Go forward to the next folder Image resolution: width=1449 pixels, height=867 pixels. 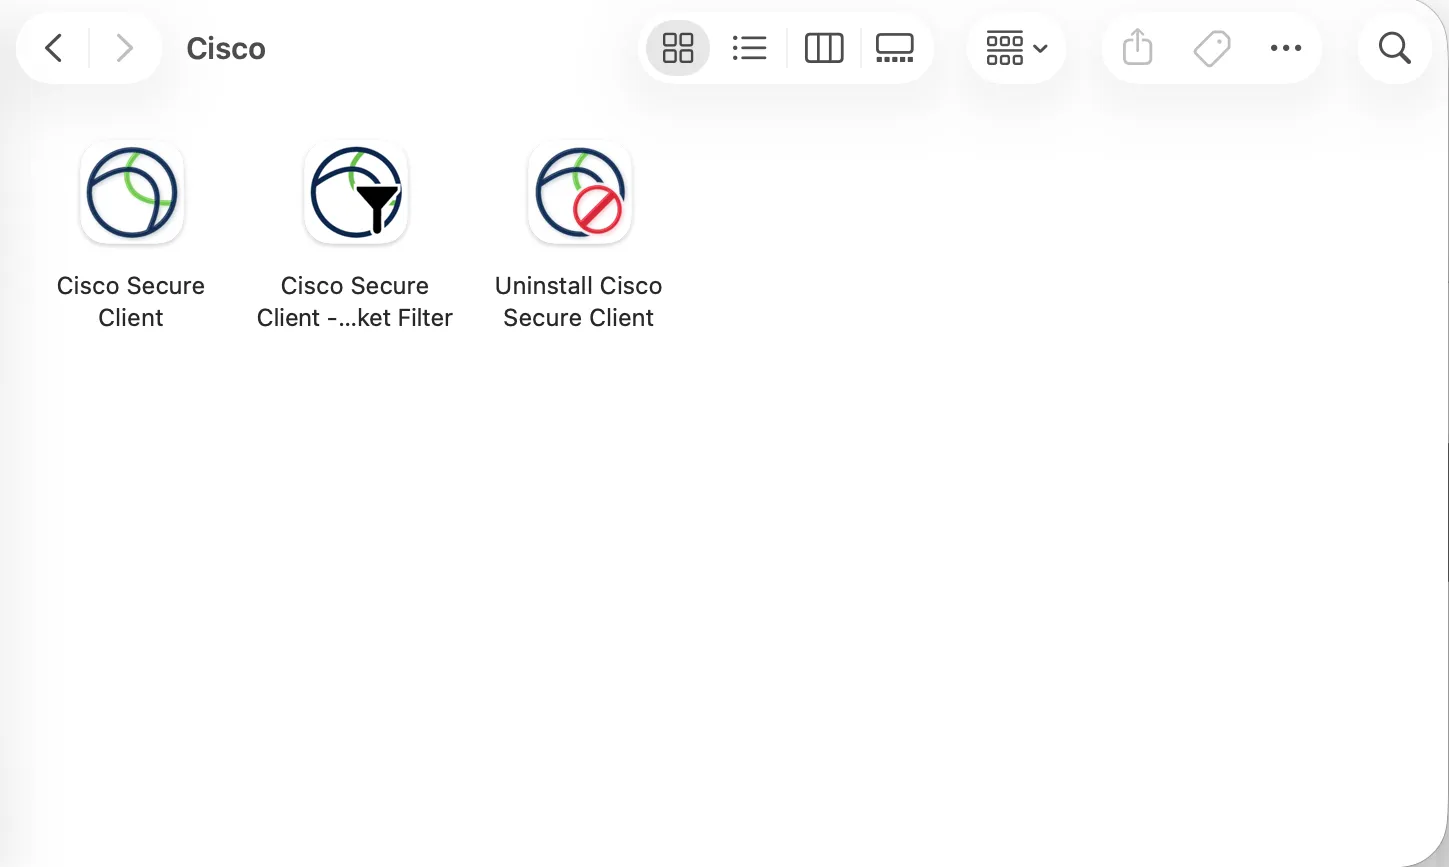[x=124, y=48]
